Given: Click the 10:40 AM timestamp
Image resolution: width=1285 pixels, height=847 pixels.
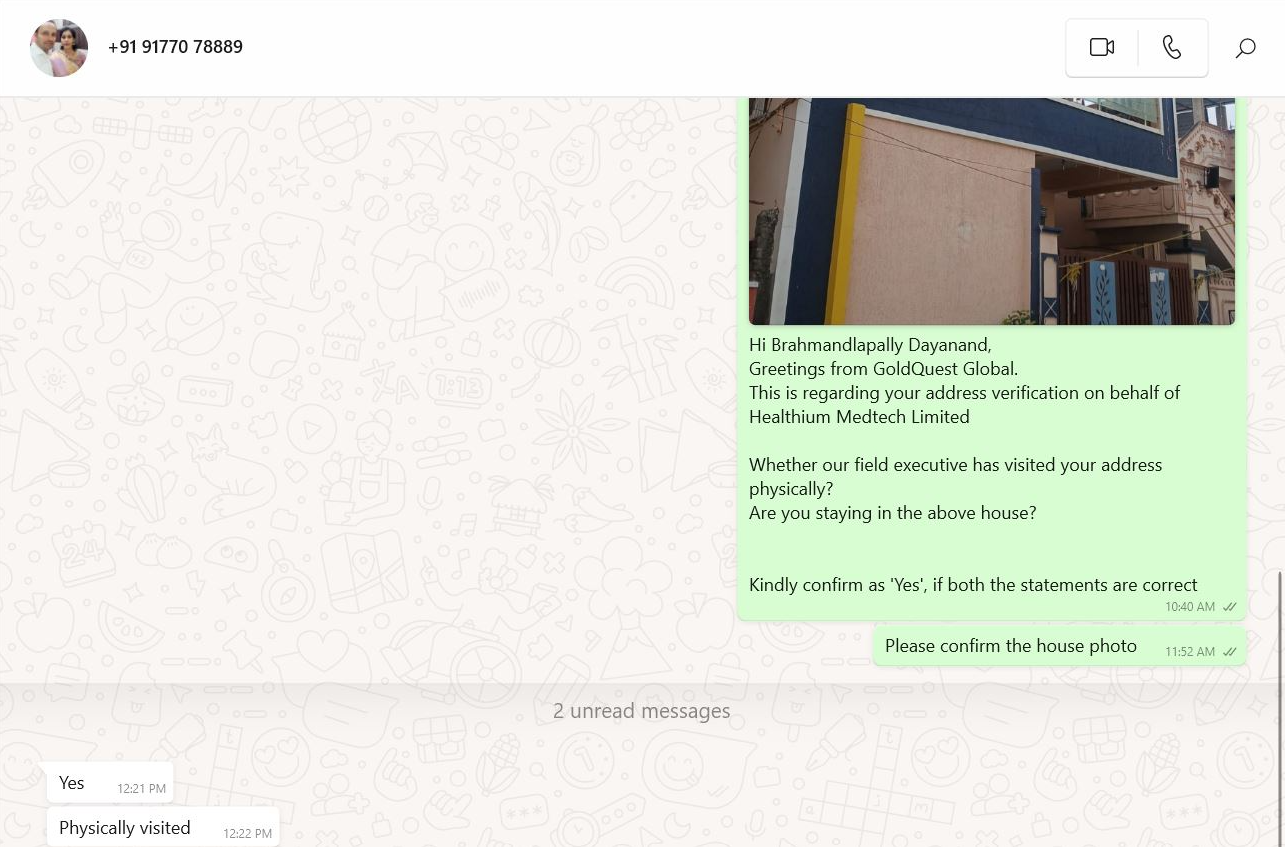Looking at the screenshot, I should (1190, 607).
